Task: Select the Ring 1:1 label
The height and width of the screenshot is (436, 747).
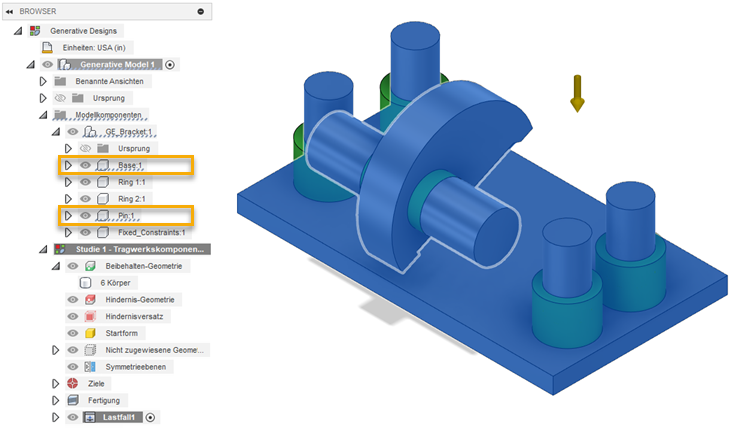Action: [x=132, y=182]
